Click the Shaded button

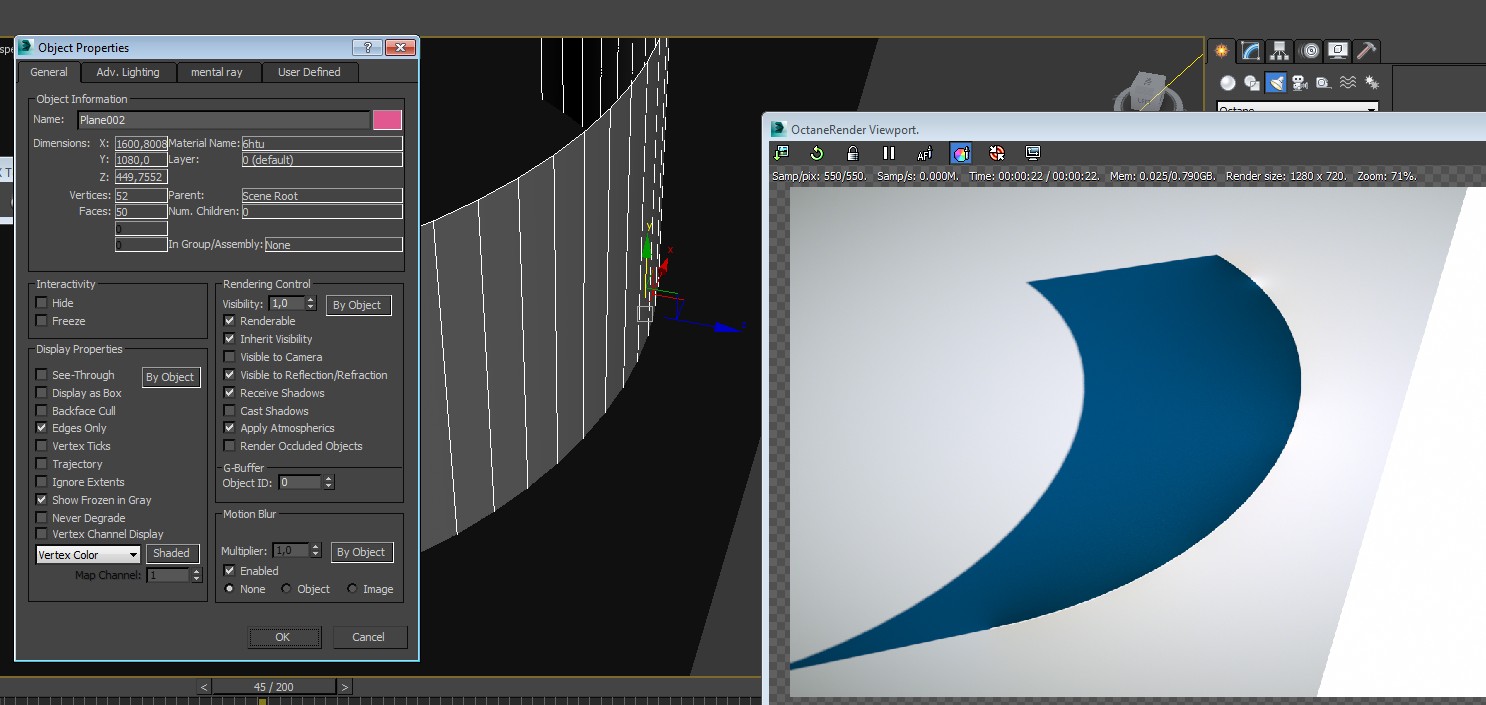click(171, 553)
